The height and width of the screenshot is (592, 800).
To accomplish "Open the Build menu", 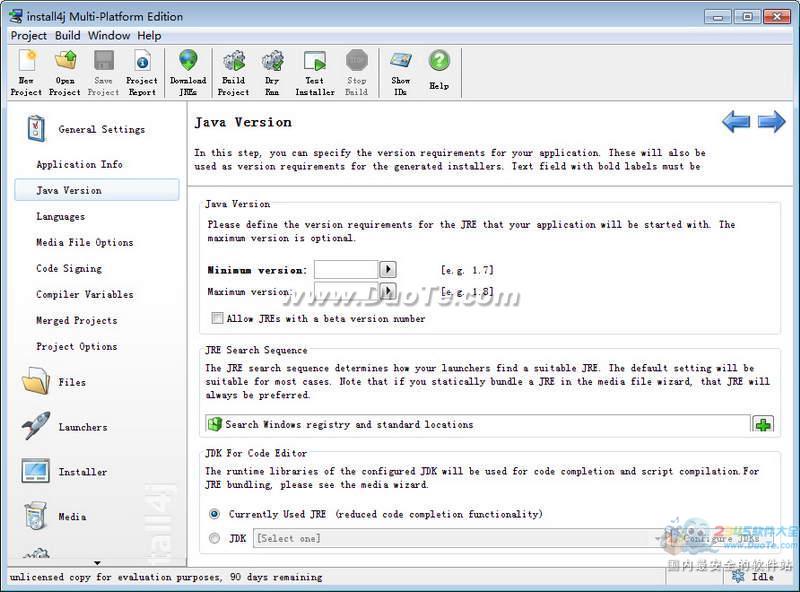I will tap(68, 36).
